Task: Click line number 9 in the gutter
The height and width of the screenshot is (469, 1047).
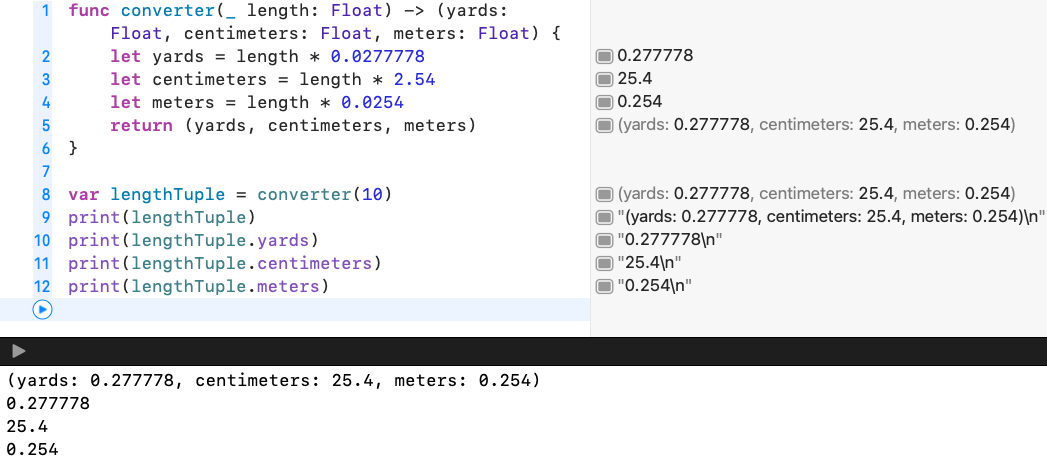Action: pyautogui.click(x=45, y=217)
